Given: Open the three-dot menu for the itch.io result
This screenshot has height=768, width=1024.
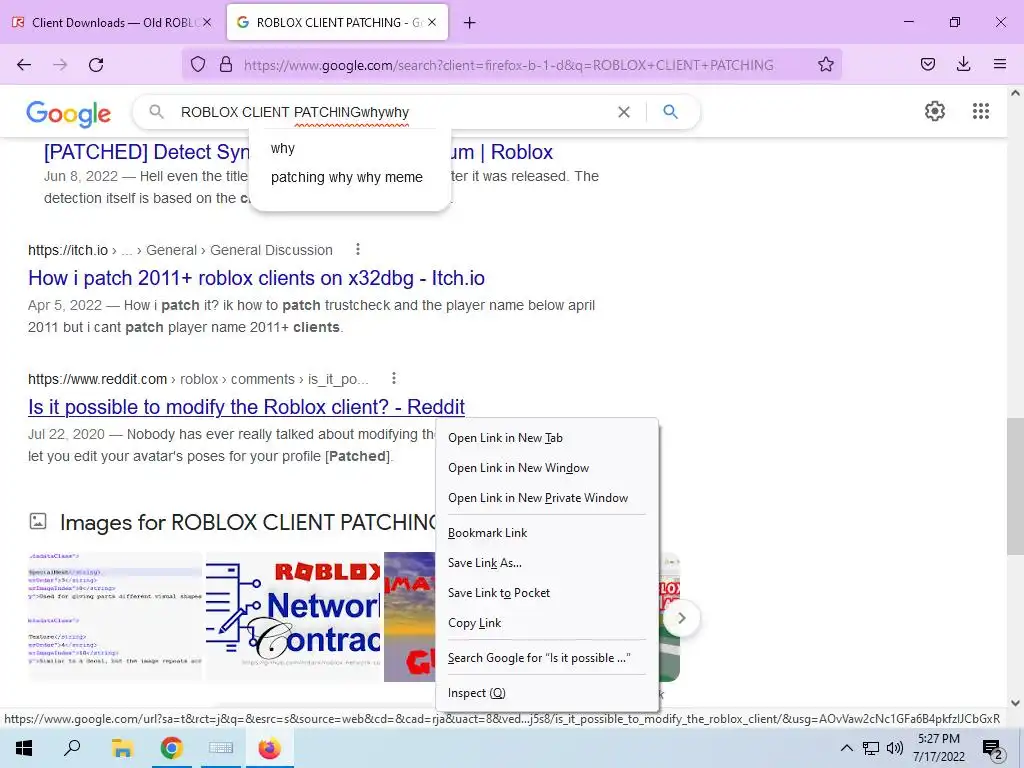Looking at the screenshot, I should click(357, 249).
